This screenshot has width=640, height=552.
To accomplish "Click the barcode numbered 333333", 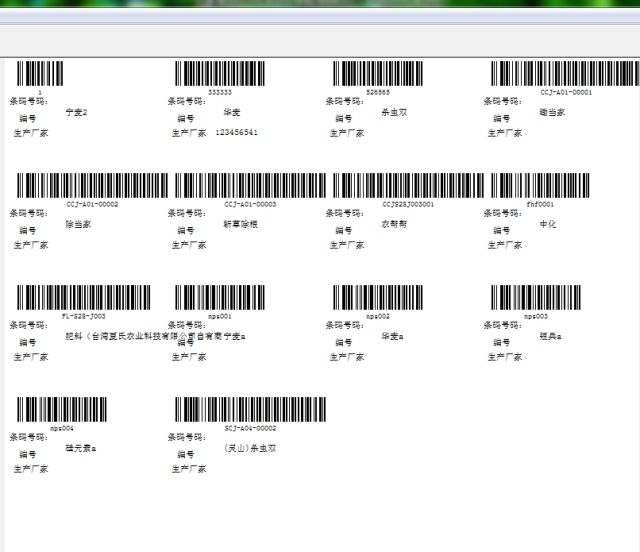I will pyautogui.click(x=219, y=74).
